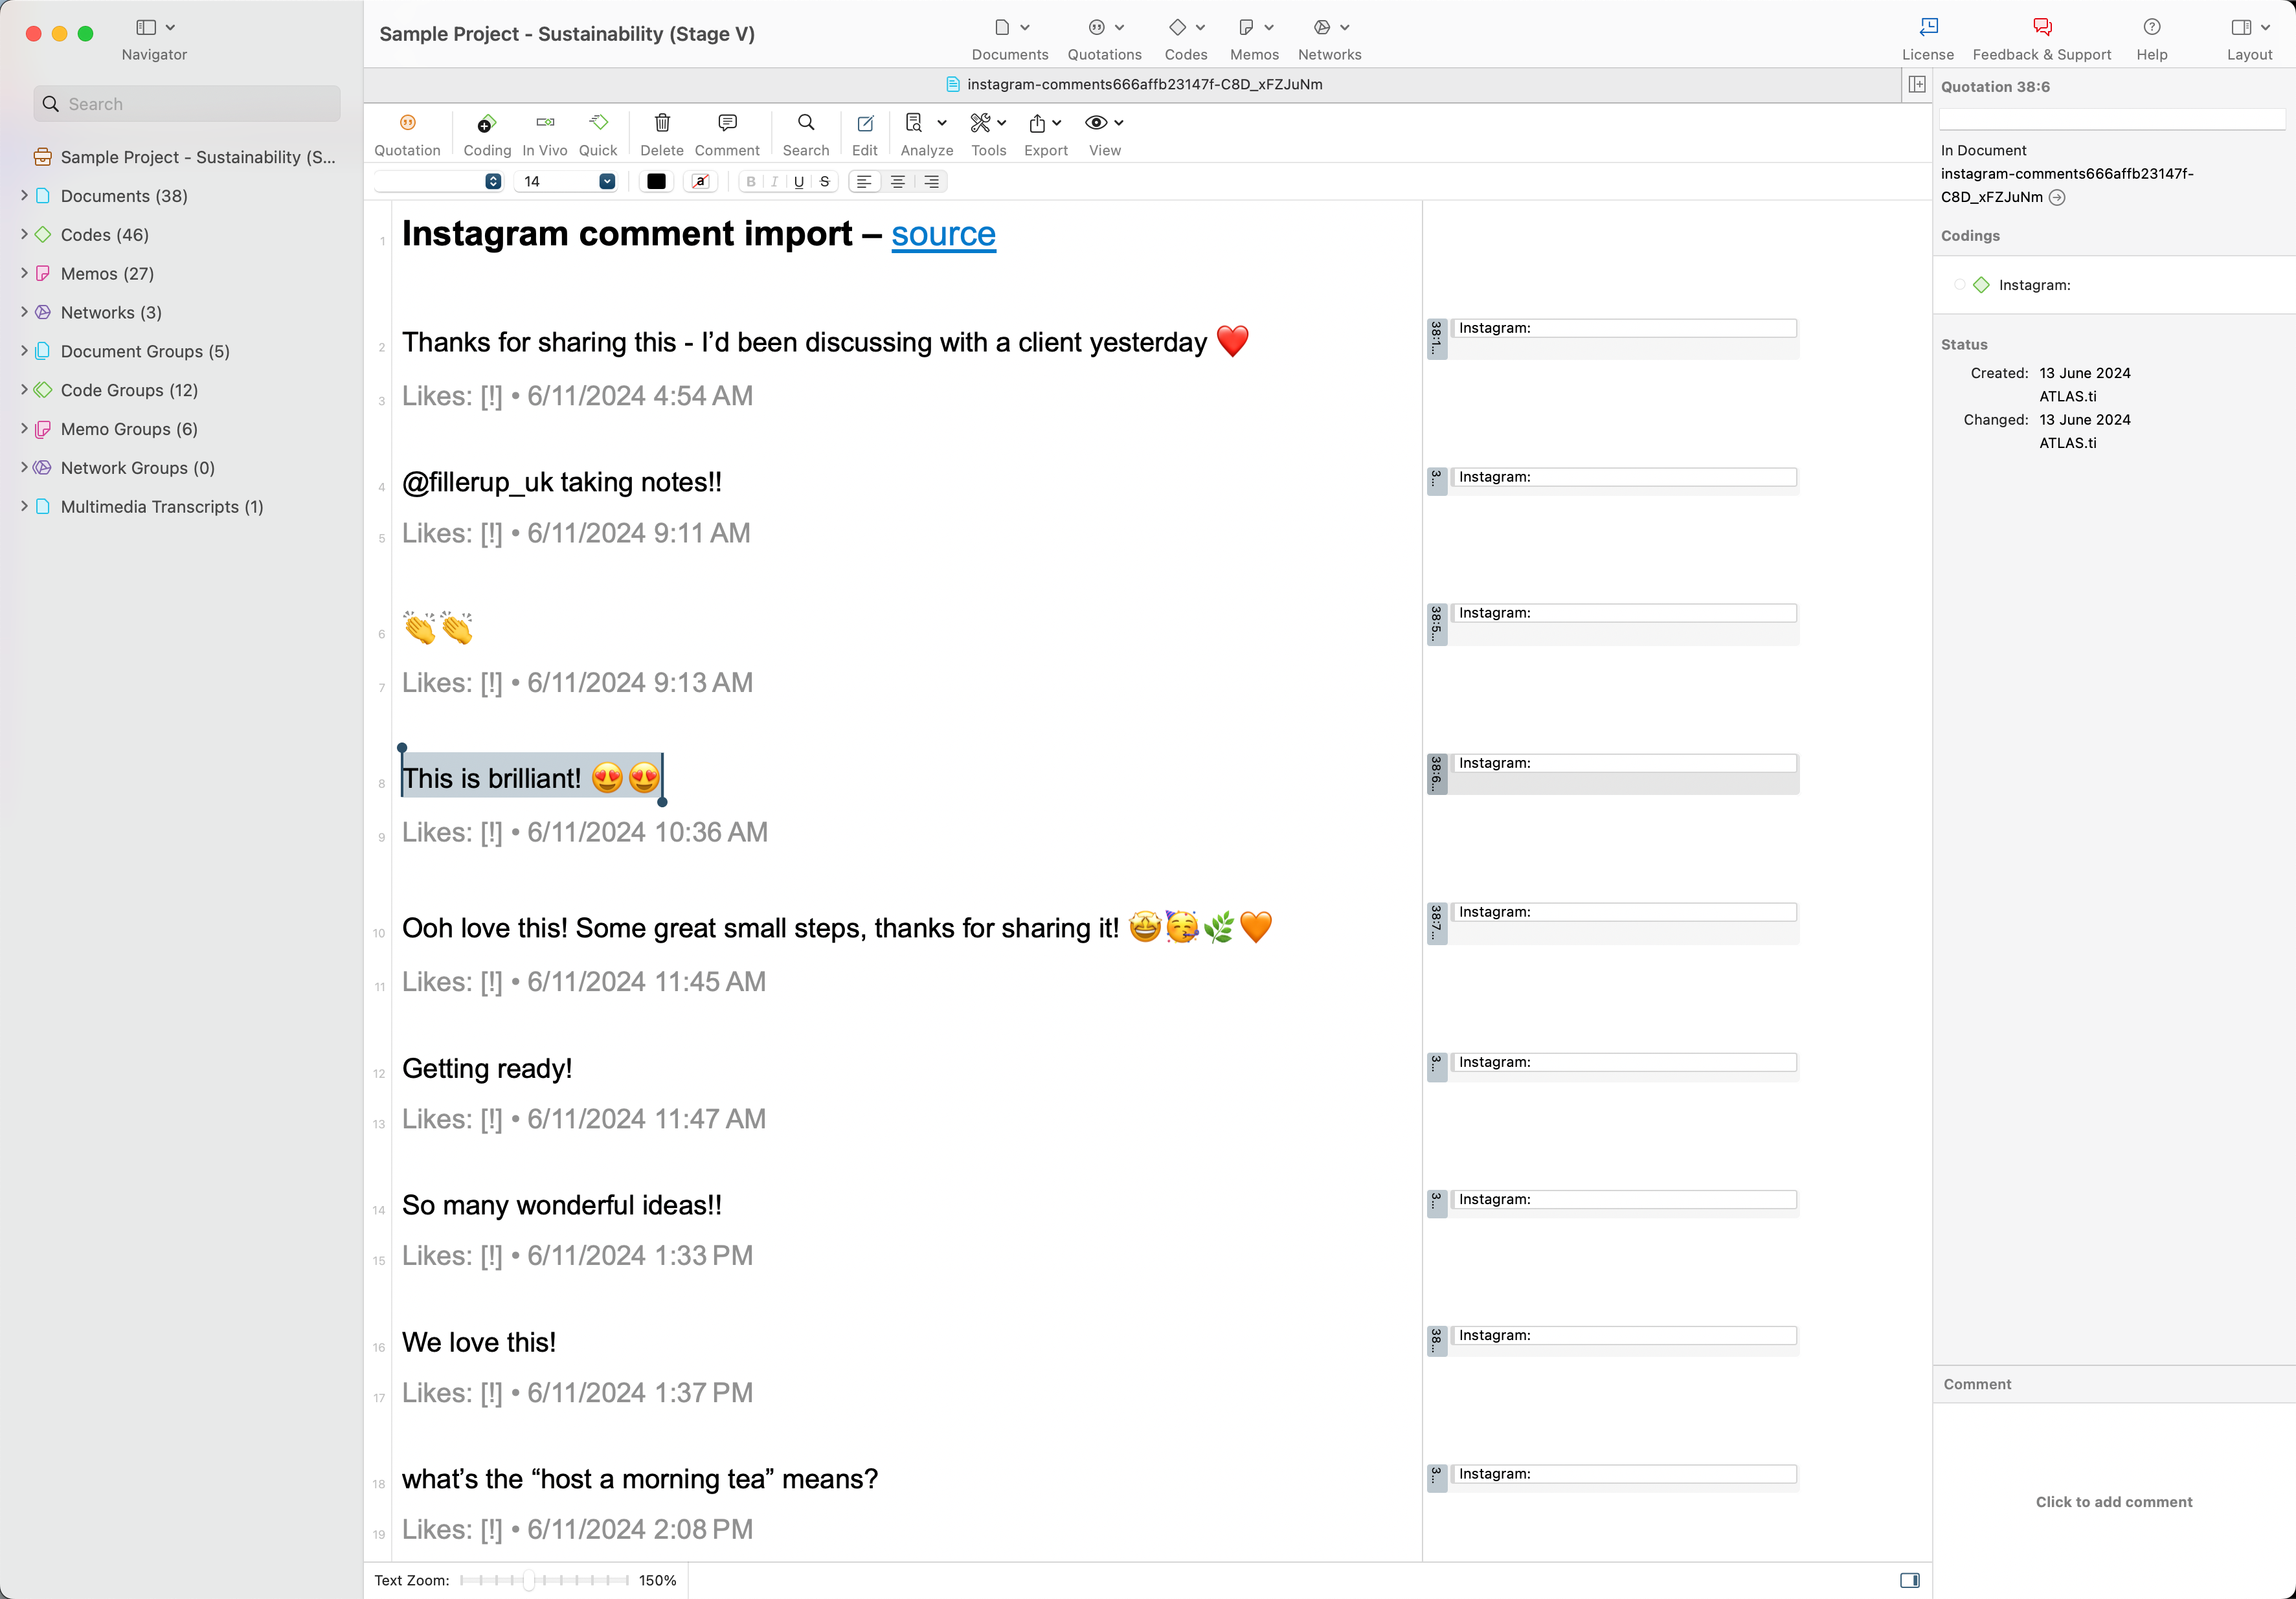Toggle strikethrough text formatting
The image size is (2296, 1599).
click(824, 182)
